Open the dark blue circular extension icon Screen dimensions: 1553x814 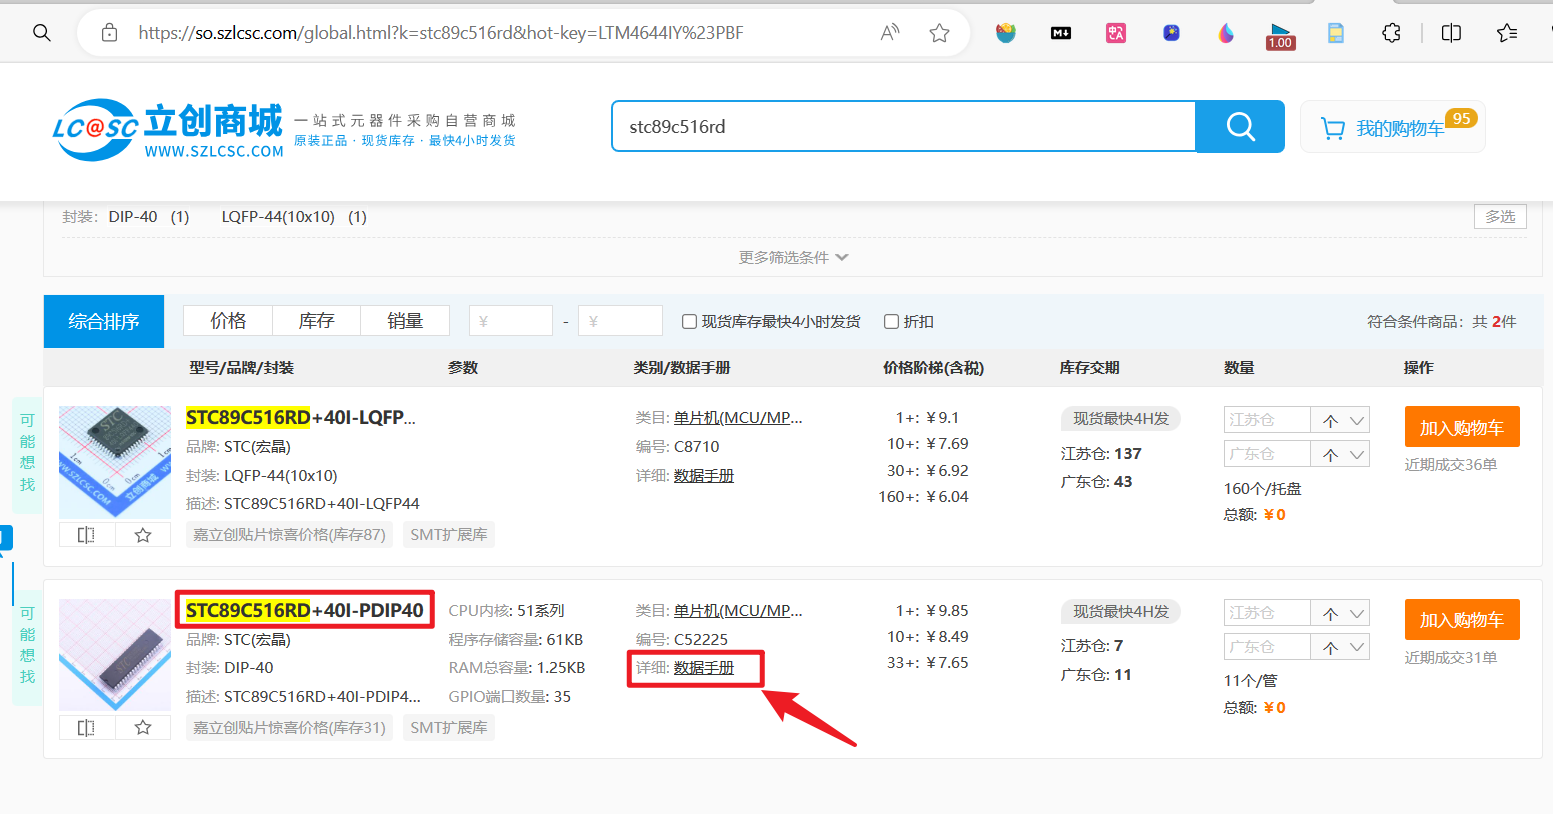tap(1171, 33)
